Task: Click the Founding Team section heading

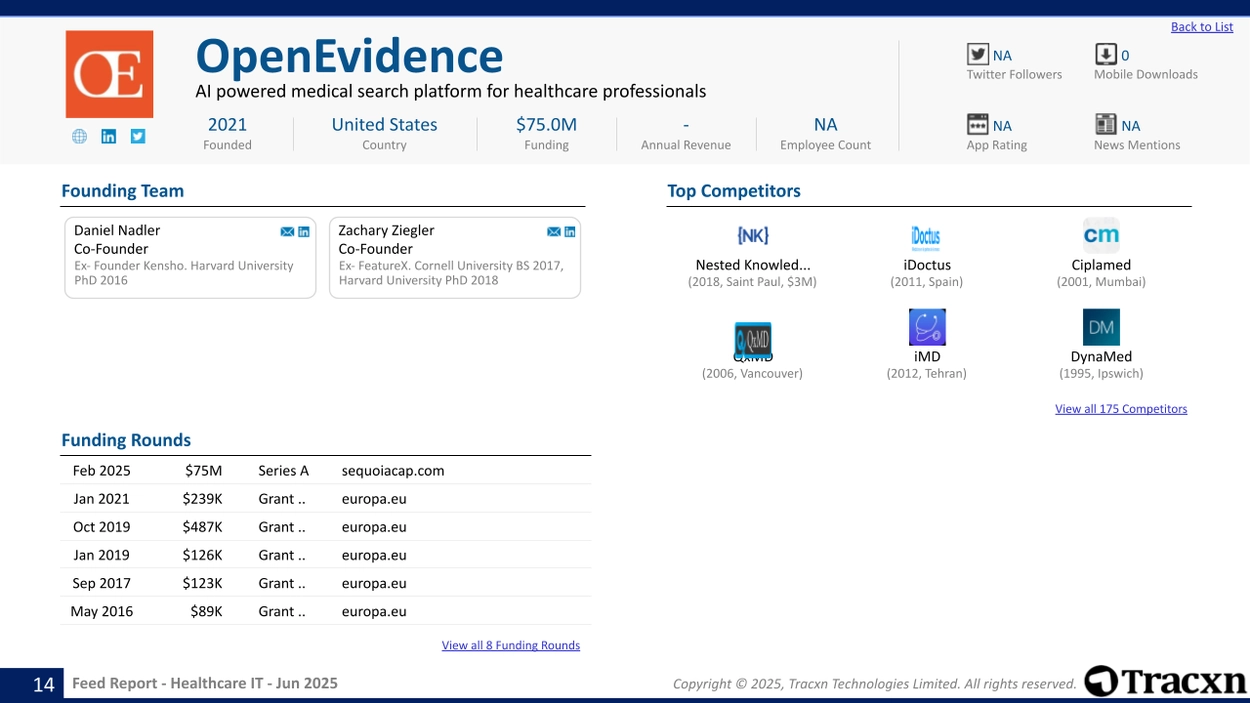Action: pyautogui.click(x=122, y=191)
